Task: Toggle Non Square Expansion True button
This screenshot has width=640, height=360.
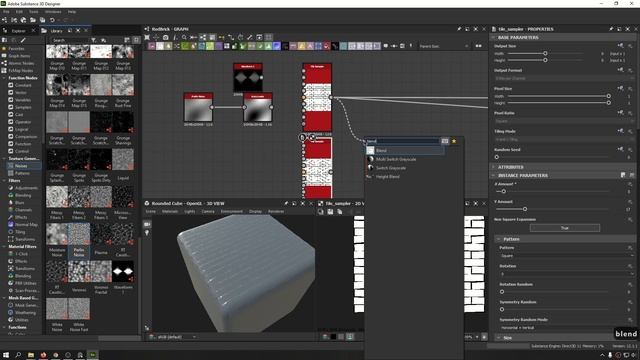Action: point(565,228)
